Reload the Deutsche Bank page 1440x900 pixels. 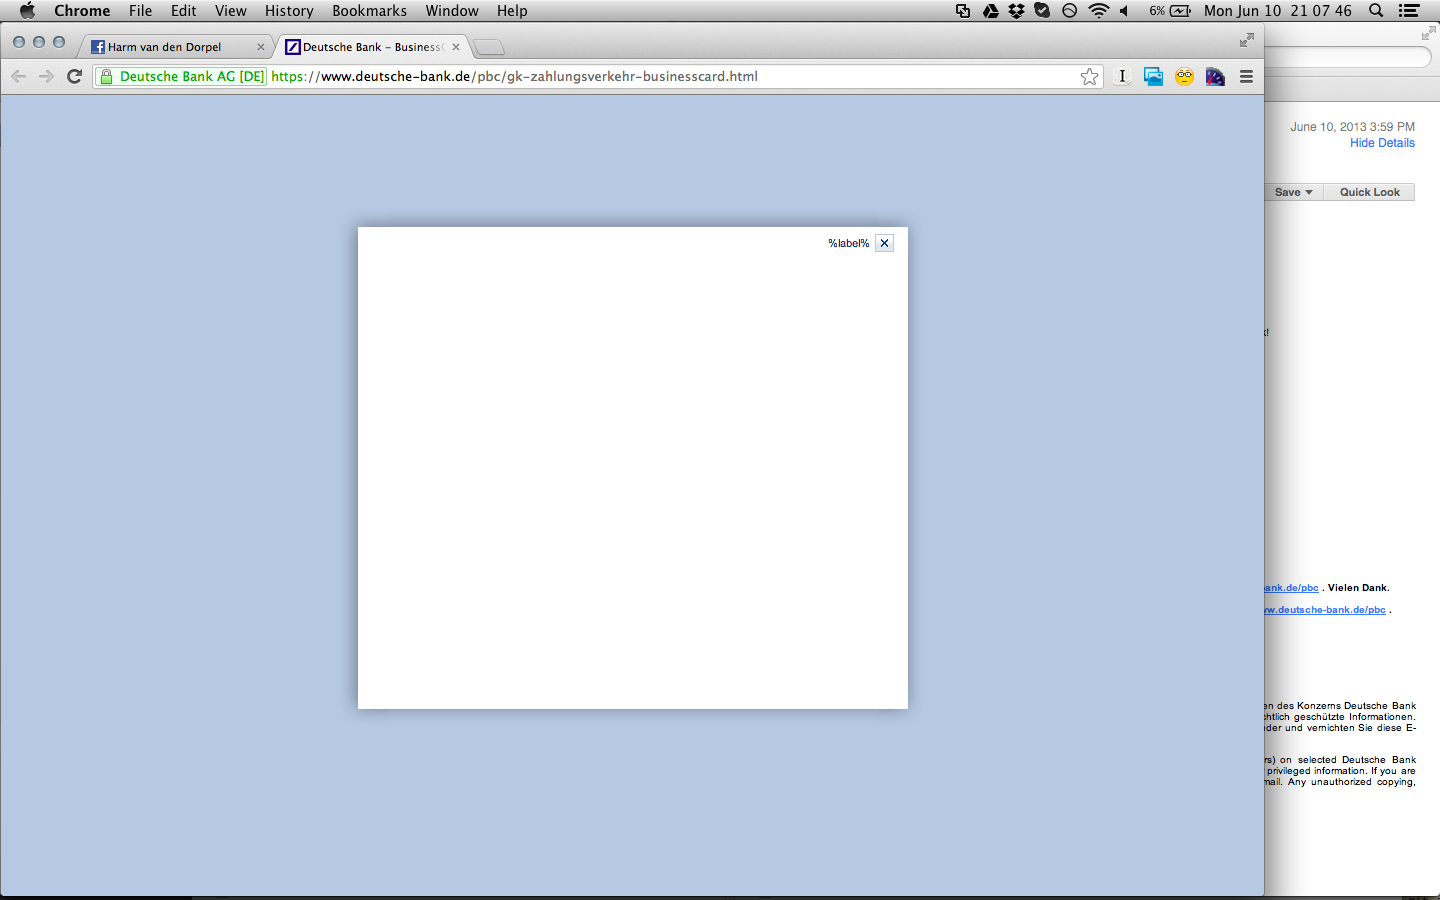(x=74, y=76)
